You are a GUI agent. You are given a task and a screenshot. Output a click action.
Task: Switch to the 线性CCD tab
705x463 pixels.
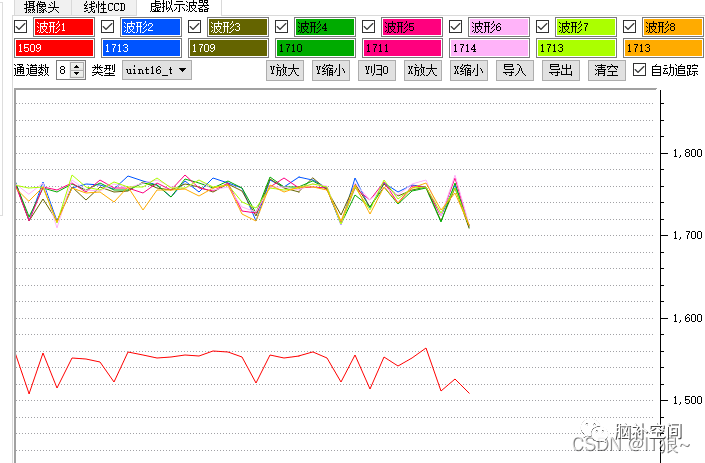(104, 6)
